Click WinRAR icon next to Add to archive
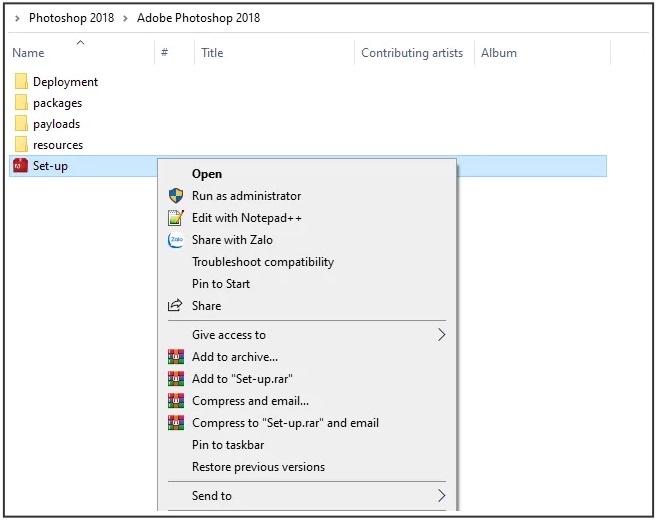 [176, 357]
